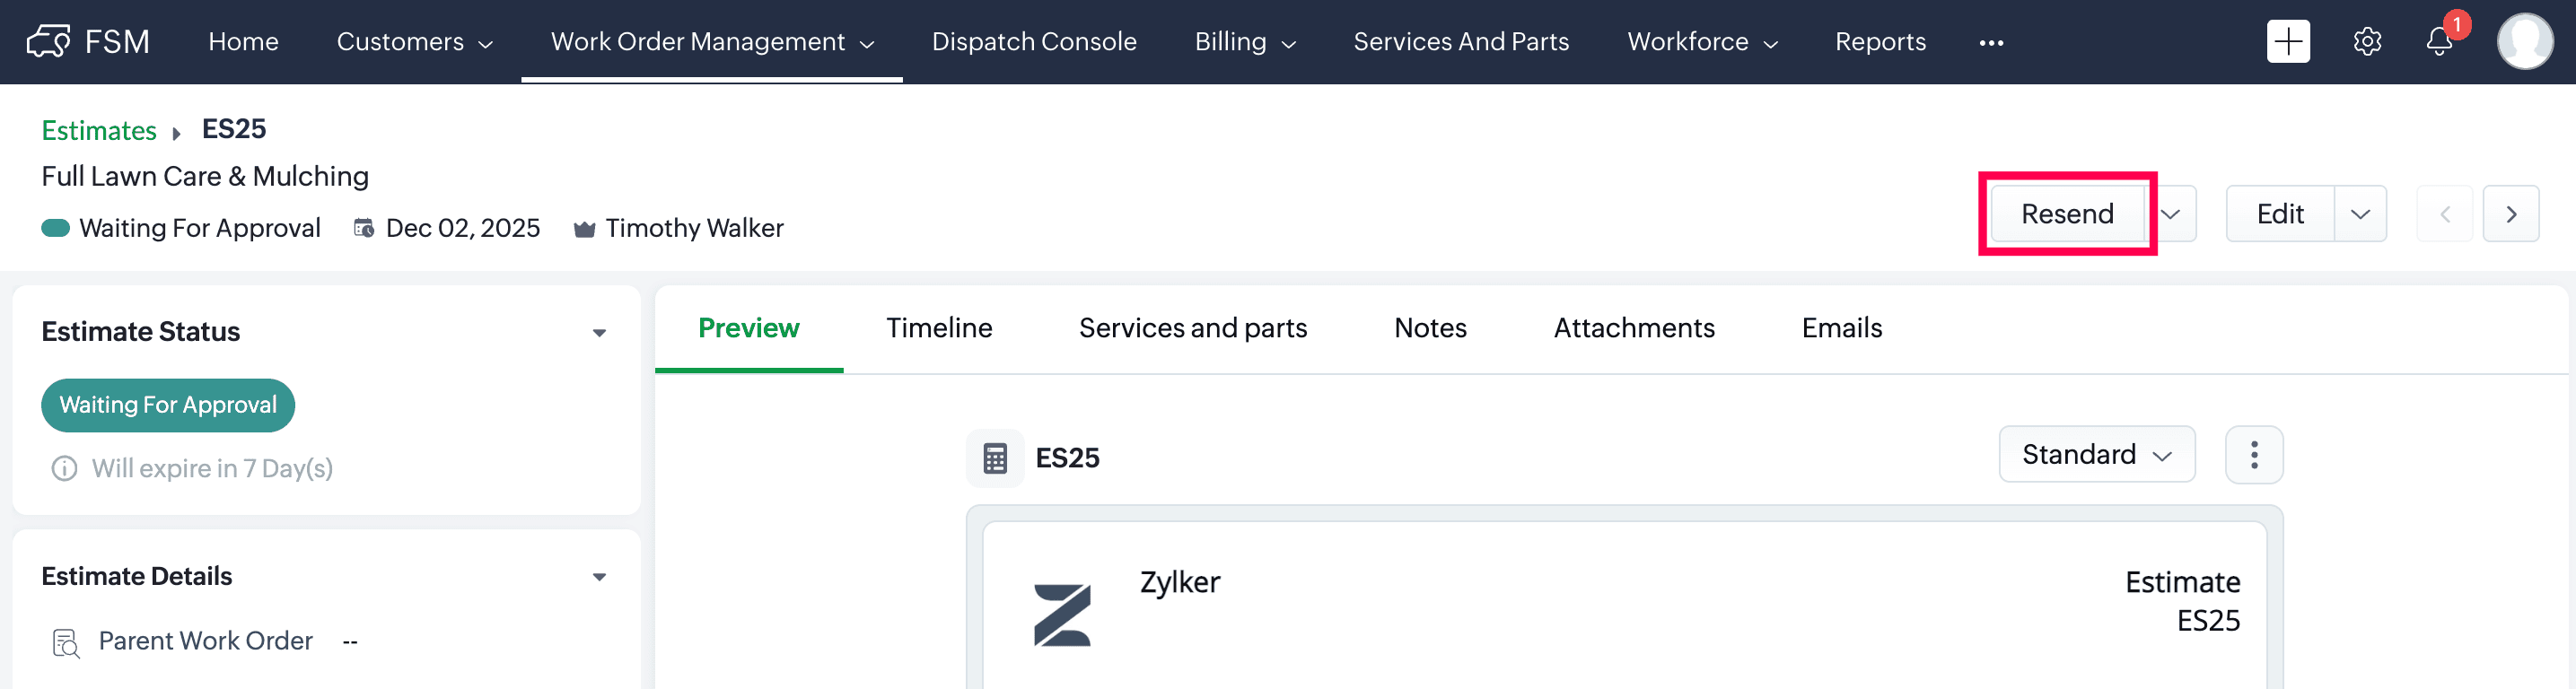
Task: Click the expiry info icon
Action: (64, 468)
